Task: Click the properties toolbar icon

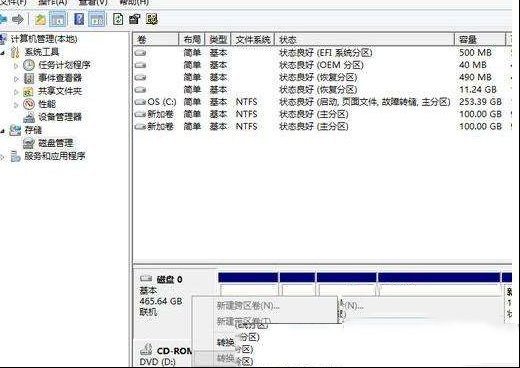Action: (135, 19)
